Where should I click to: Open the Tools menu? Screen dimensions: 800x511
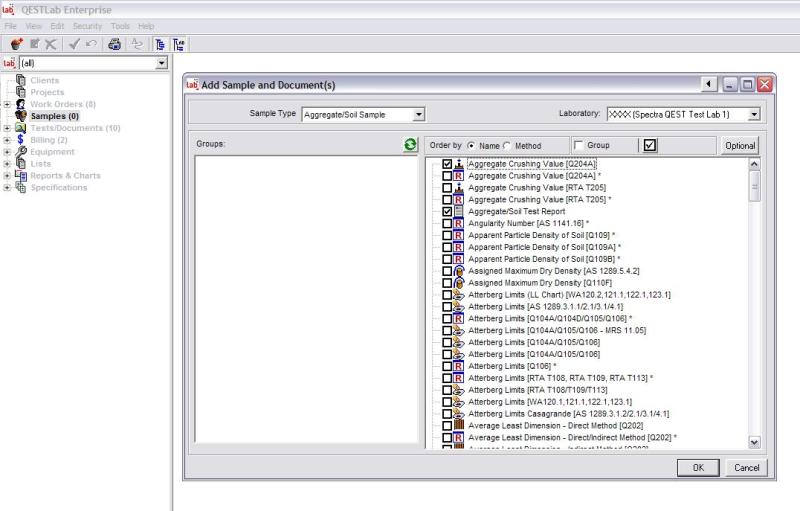pos(120,26)
